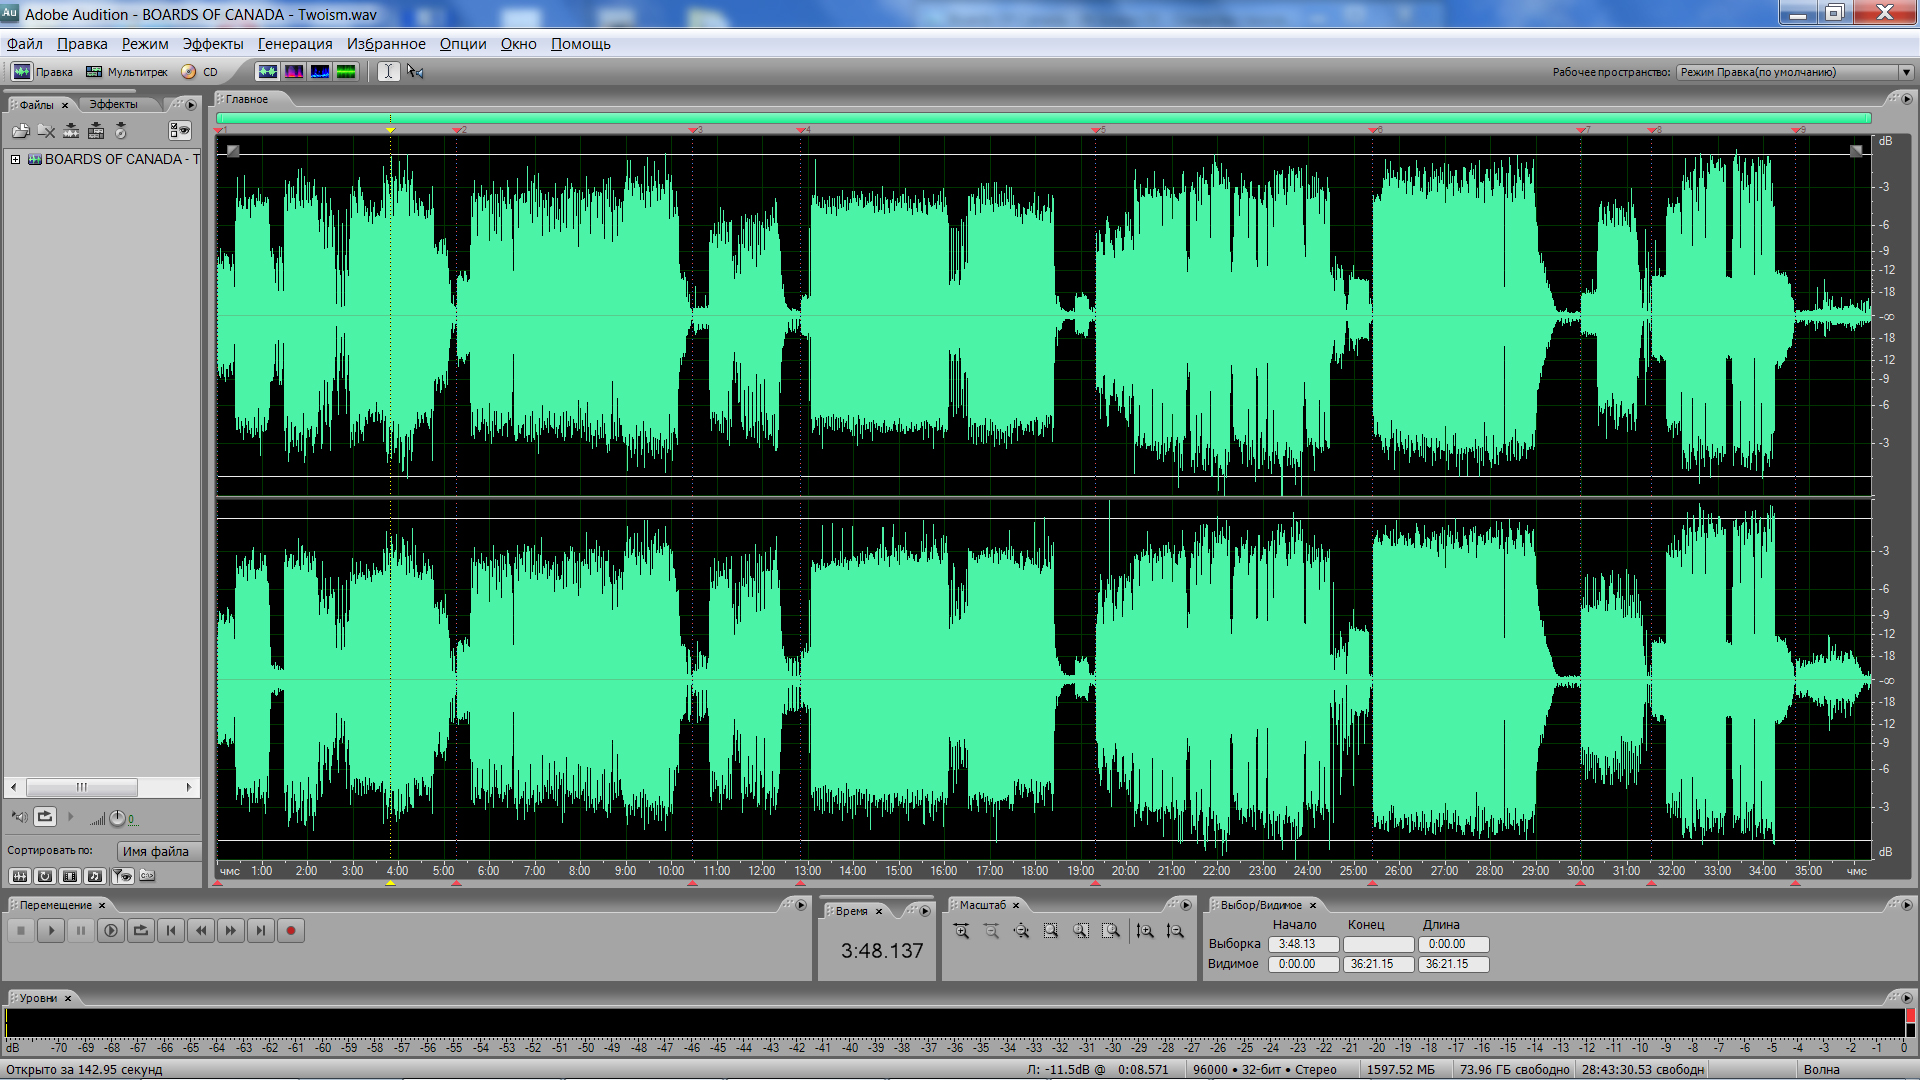This screenshot has height=1080, width=1920.
Task: Click the Go to end transport button
Action: pyautogui.click(x=261, y=931)
